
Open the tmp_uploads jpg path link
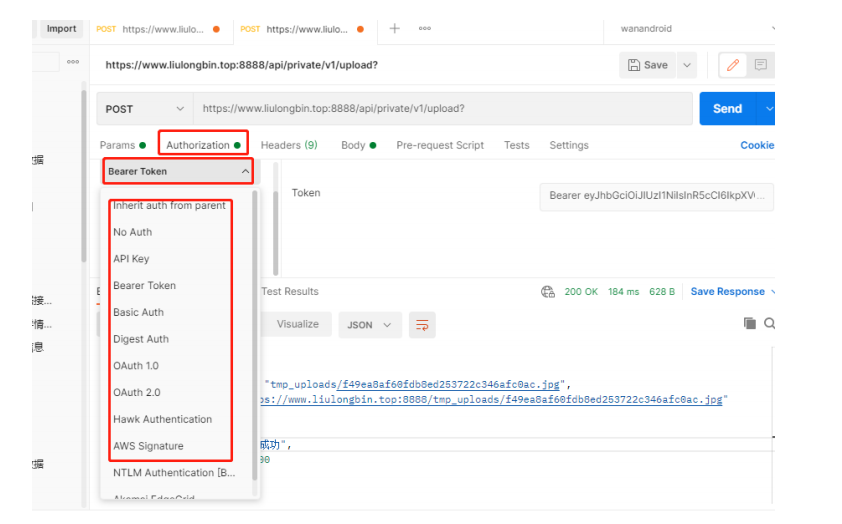(x=448, y=384)
